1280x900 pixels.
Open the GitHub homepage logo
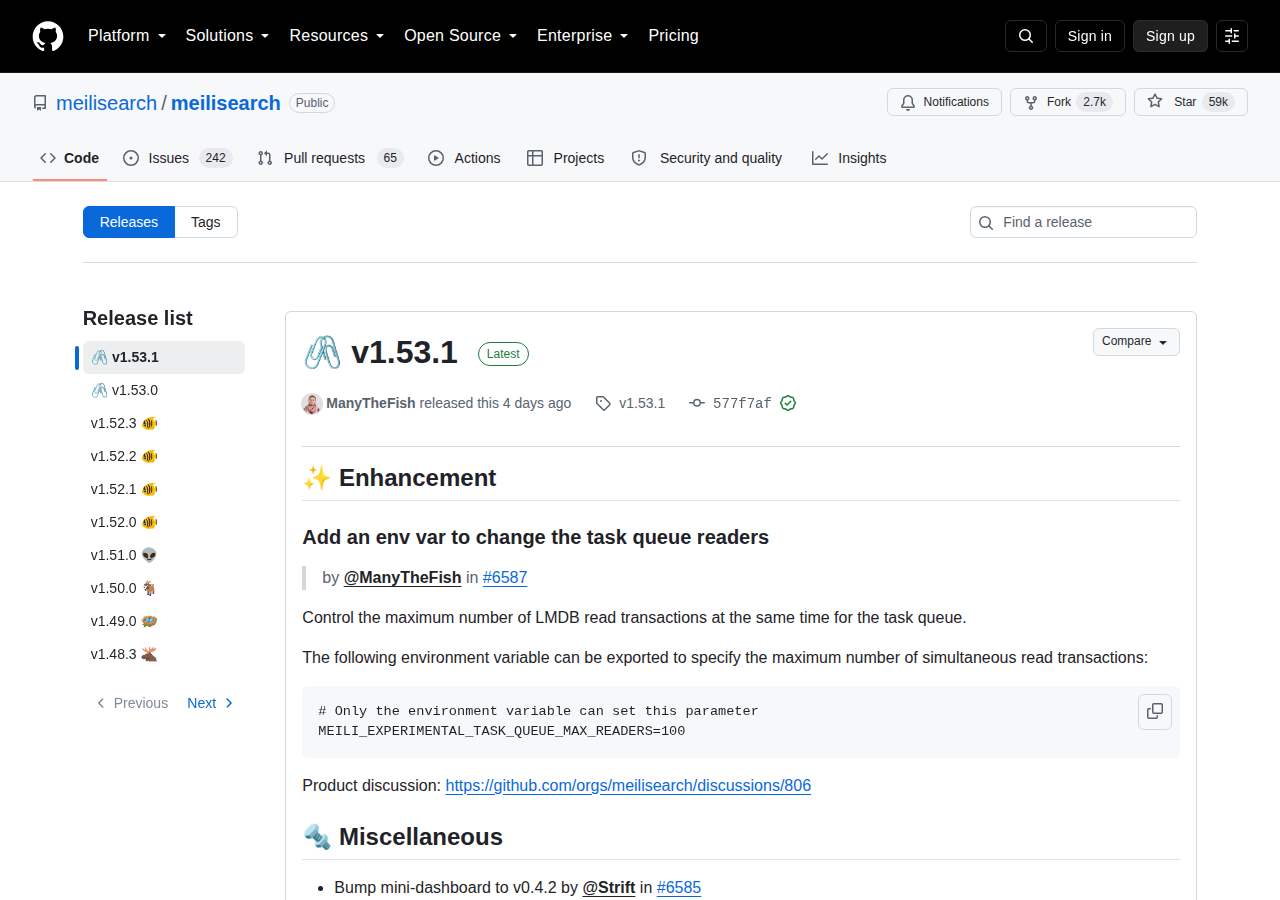pyautogui.click(x=48, y=36)
